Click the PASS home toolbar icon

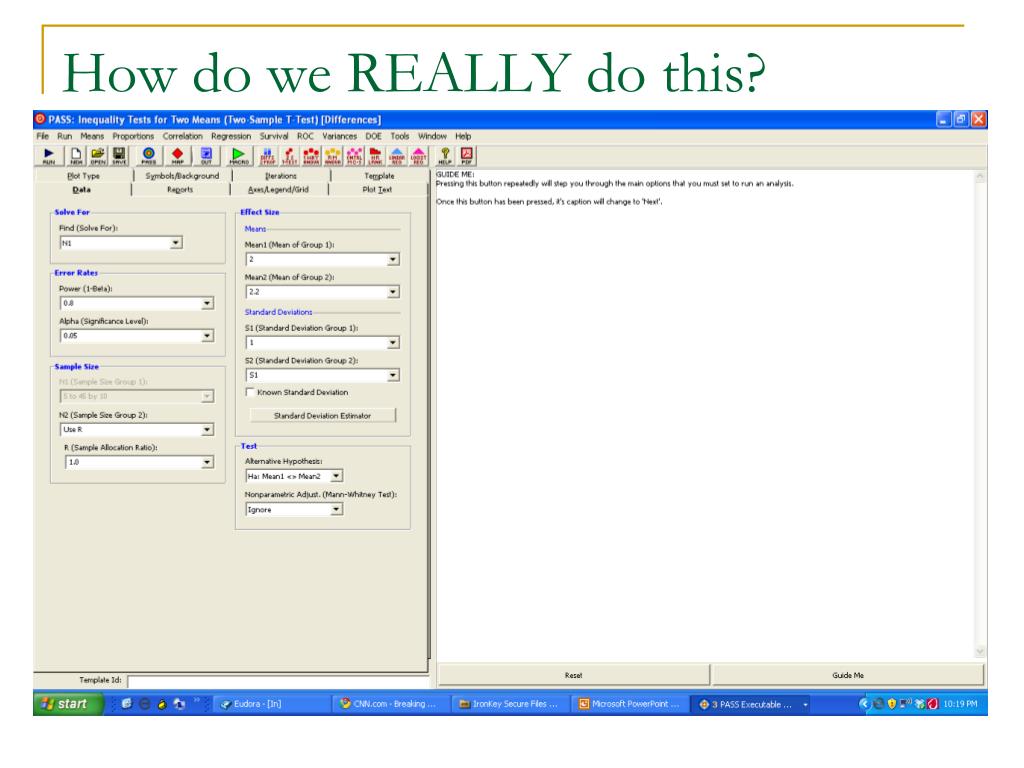point(148,156)
